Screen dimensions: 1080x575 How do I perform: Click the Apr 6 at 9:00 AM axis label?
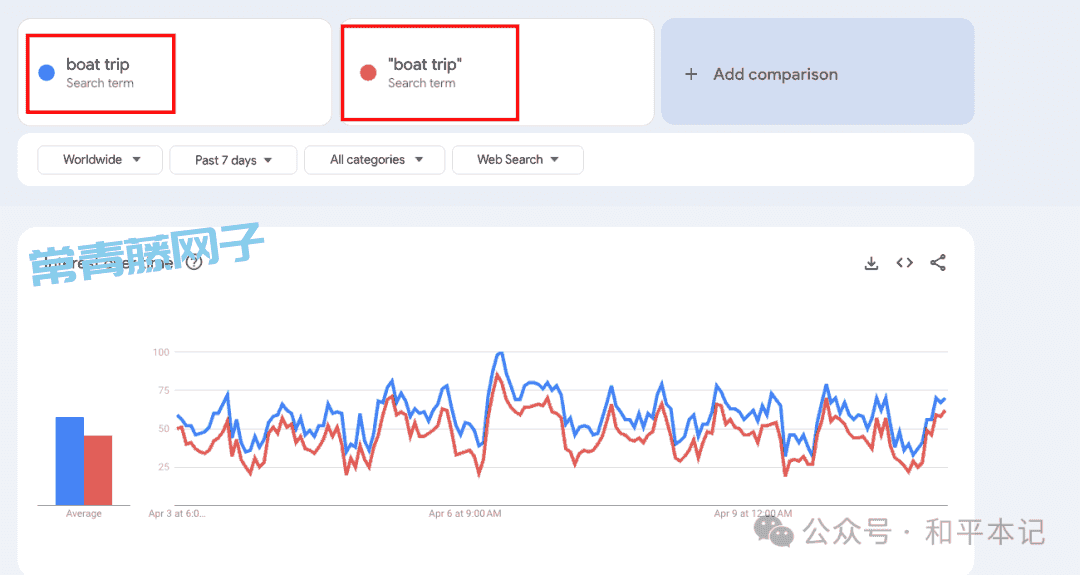click(x=465, y=514)
